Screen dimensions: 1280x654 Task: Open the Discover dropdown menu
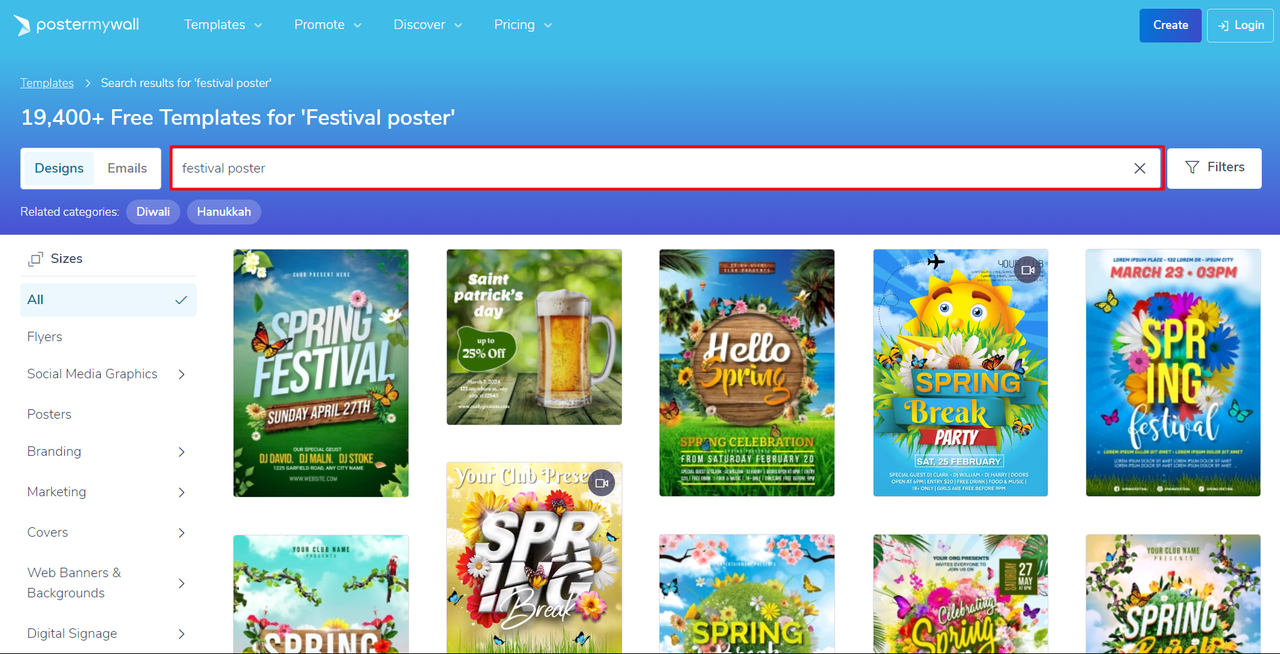tap(428, 25)
